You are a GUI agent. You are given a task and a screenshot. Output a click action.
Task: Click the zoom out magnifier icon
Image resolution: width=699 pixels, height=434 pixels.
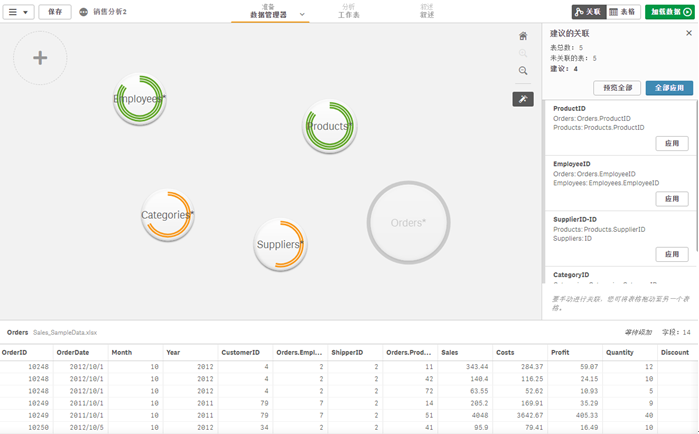[x=523, y=71]
